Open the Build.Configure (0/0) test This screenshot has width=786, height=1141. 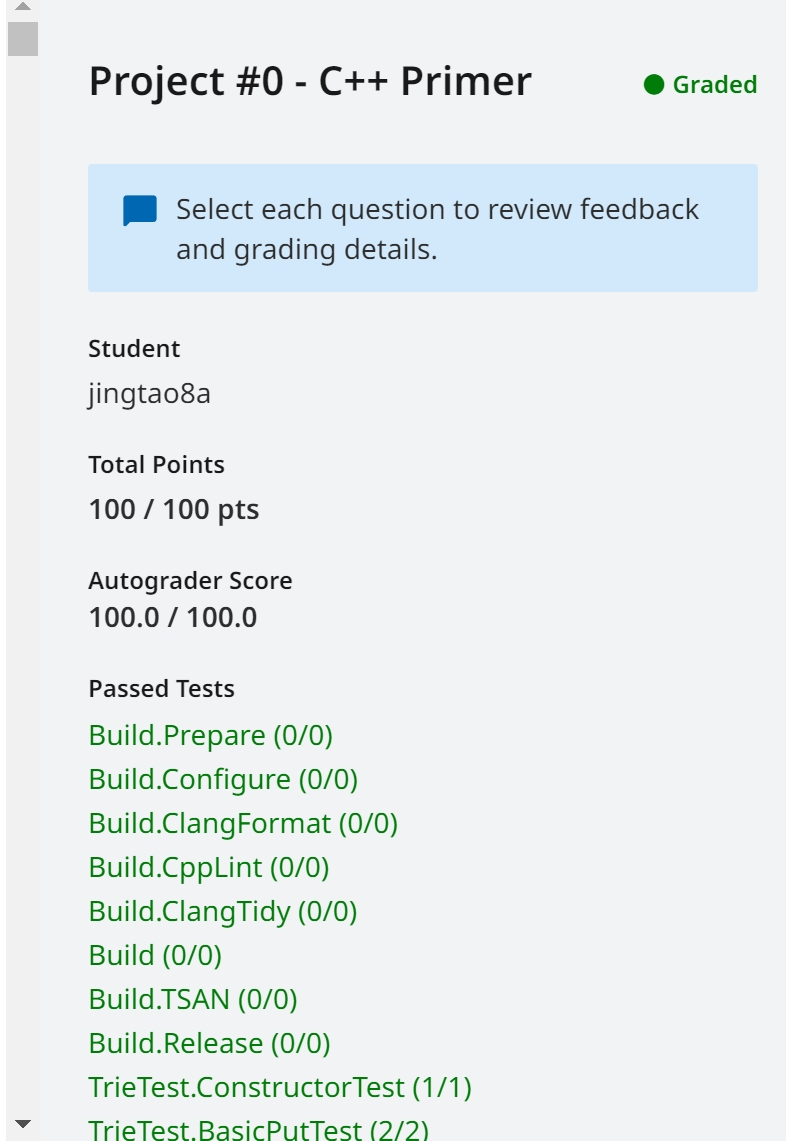point(223,779)
